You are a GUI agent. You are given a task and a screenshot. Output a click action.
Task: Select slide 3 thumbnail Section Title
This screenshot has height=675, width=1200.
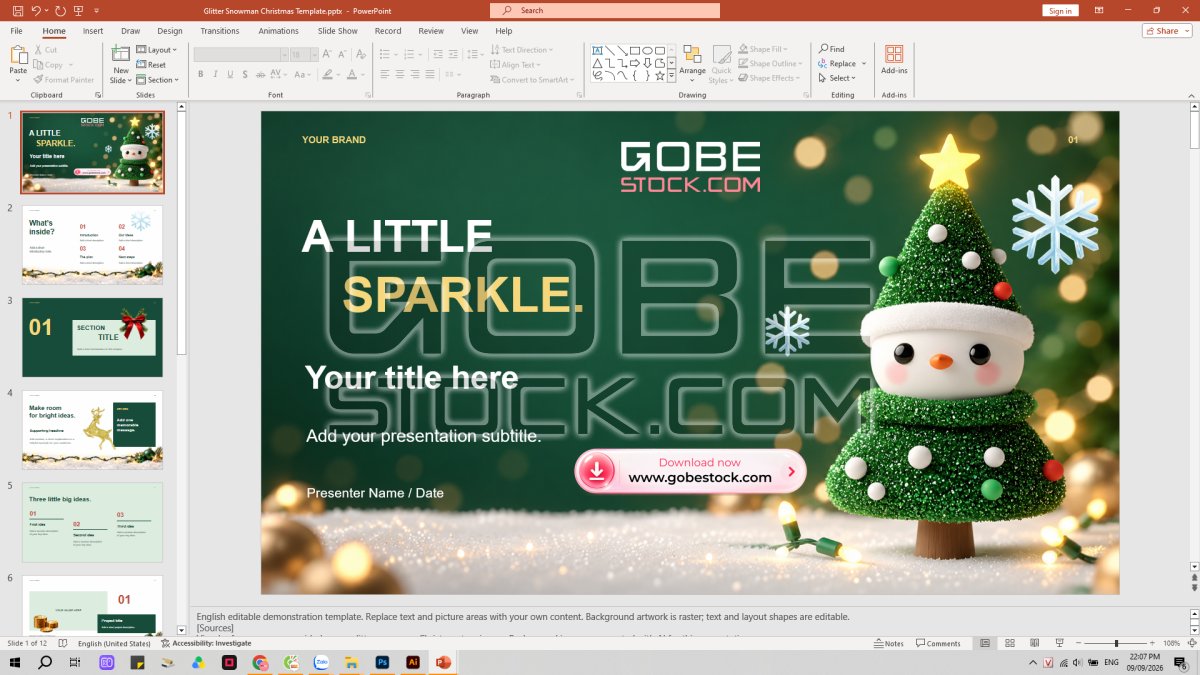coord(92,337)
